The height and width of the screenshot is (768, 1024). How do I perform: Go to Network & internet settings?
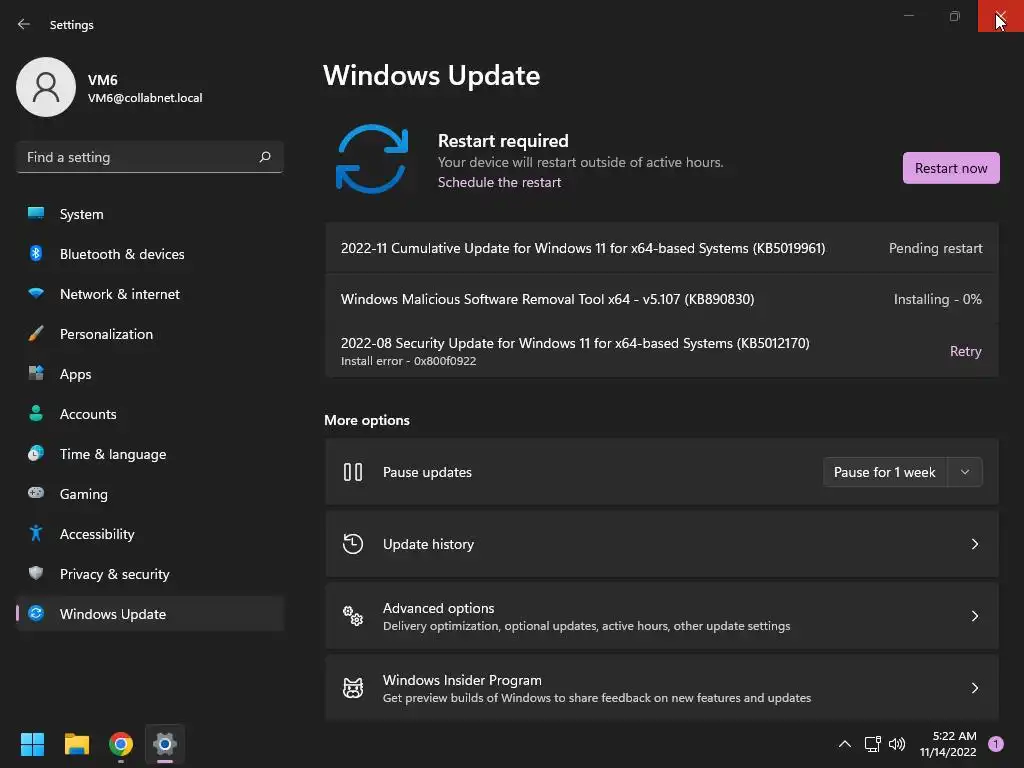150,294
